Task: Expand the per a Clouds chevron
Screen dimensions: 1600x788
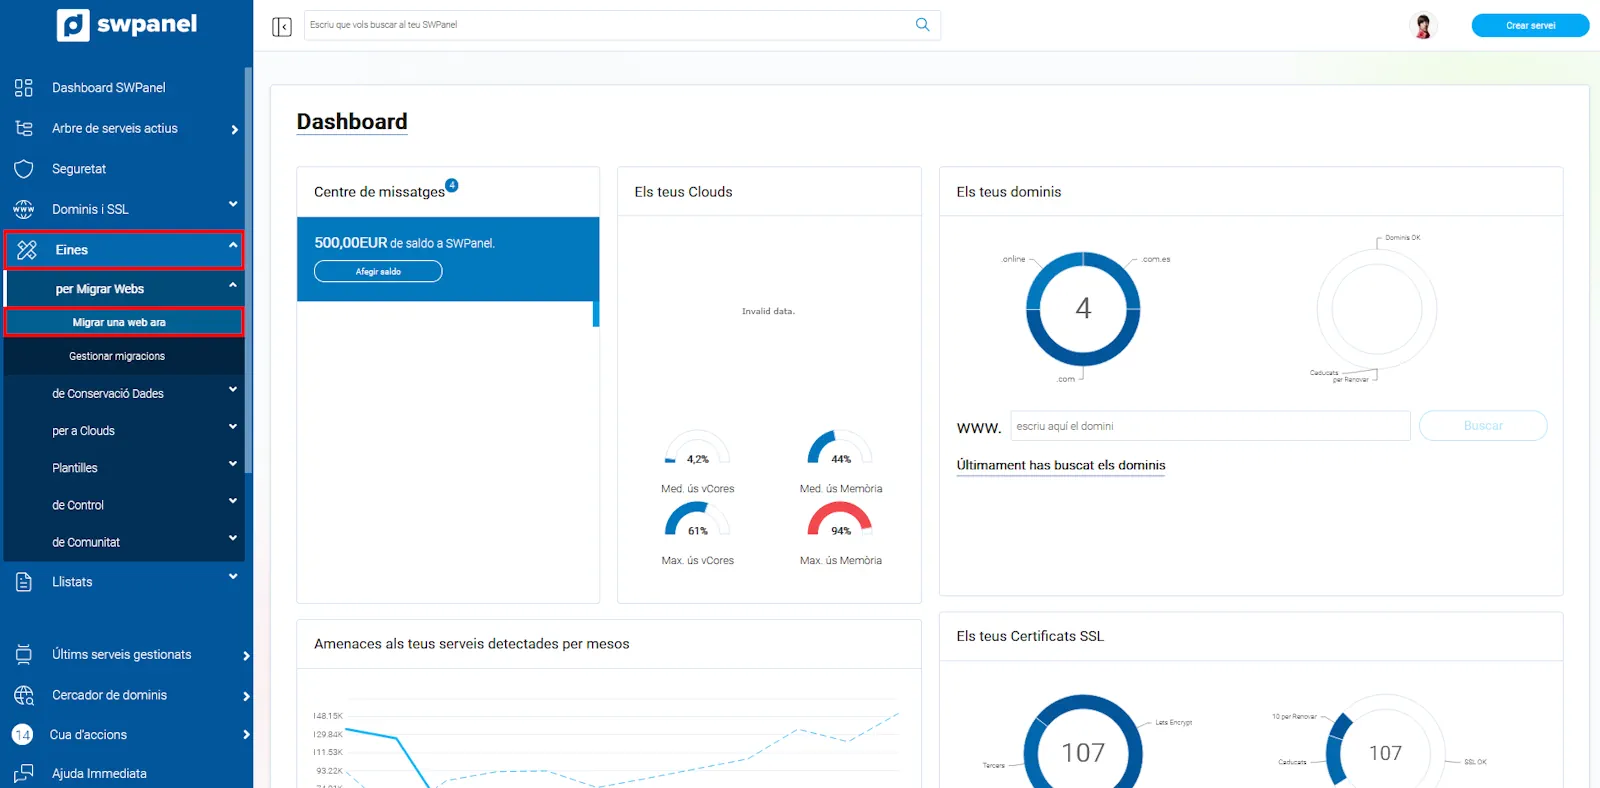Action: tap(233, 426)
